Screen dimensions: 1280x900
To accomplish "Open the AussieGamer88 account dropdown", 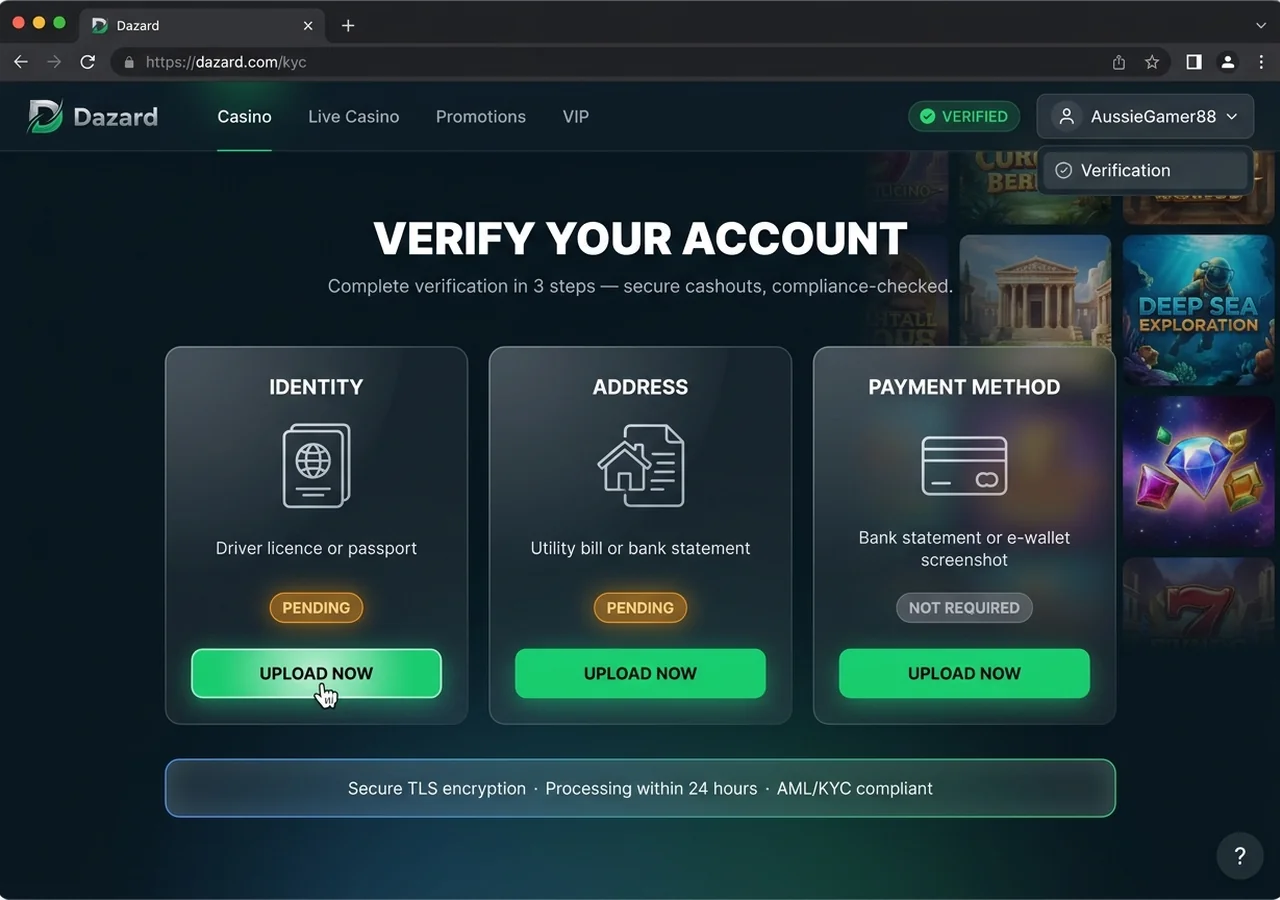I will tap(1145, 117).
